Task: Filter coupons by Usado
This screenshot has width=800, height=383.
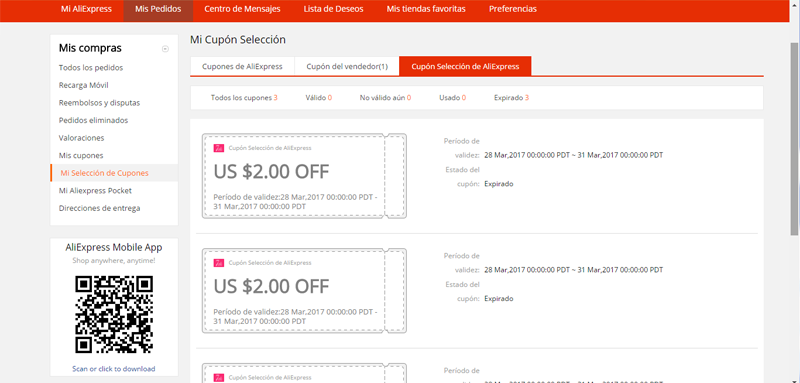Action: click(x=453, y=97)
